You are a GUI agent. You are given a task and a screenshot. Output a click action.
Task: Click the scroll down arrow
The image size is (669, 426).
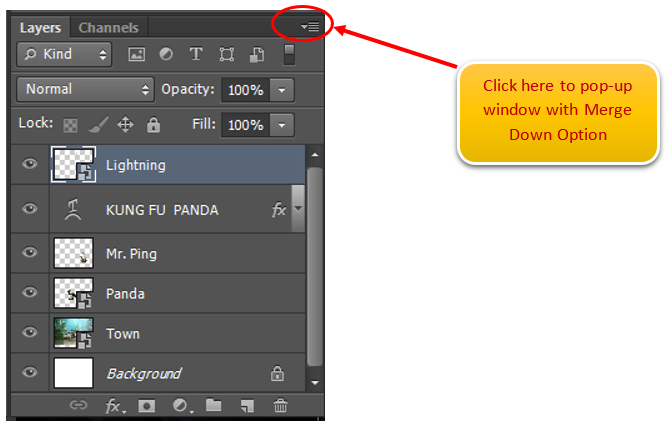[x=315, y=382]
